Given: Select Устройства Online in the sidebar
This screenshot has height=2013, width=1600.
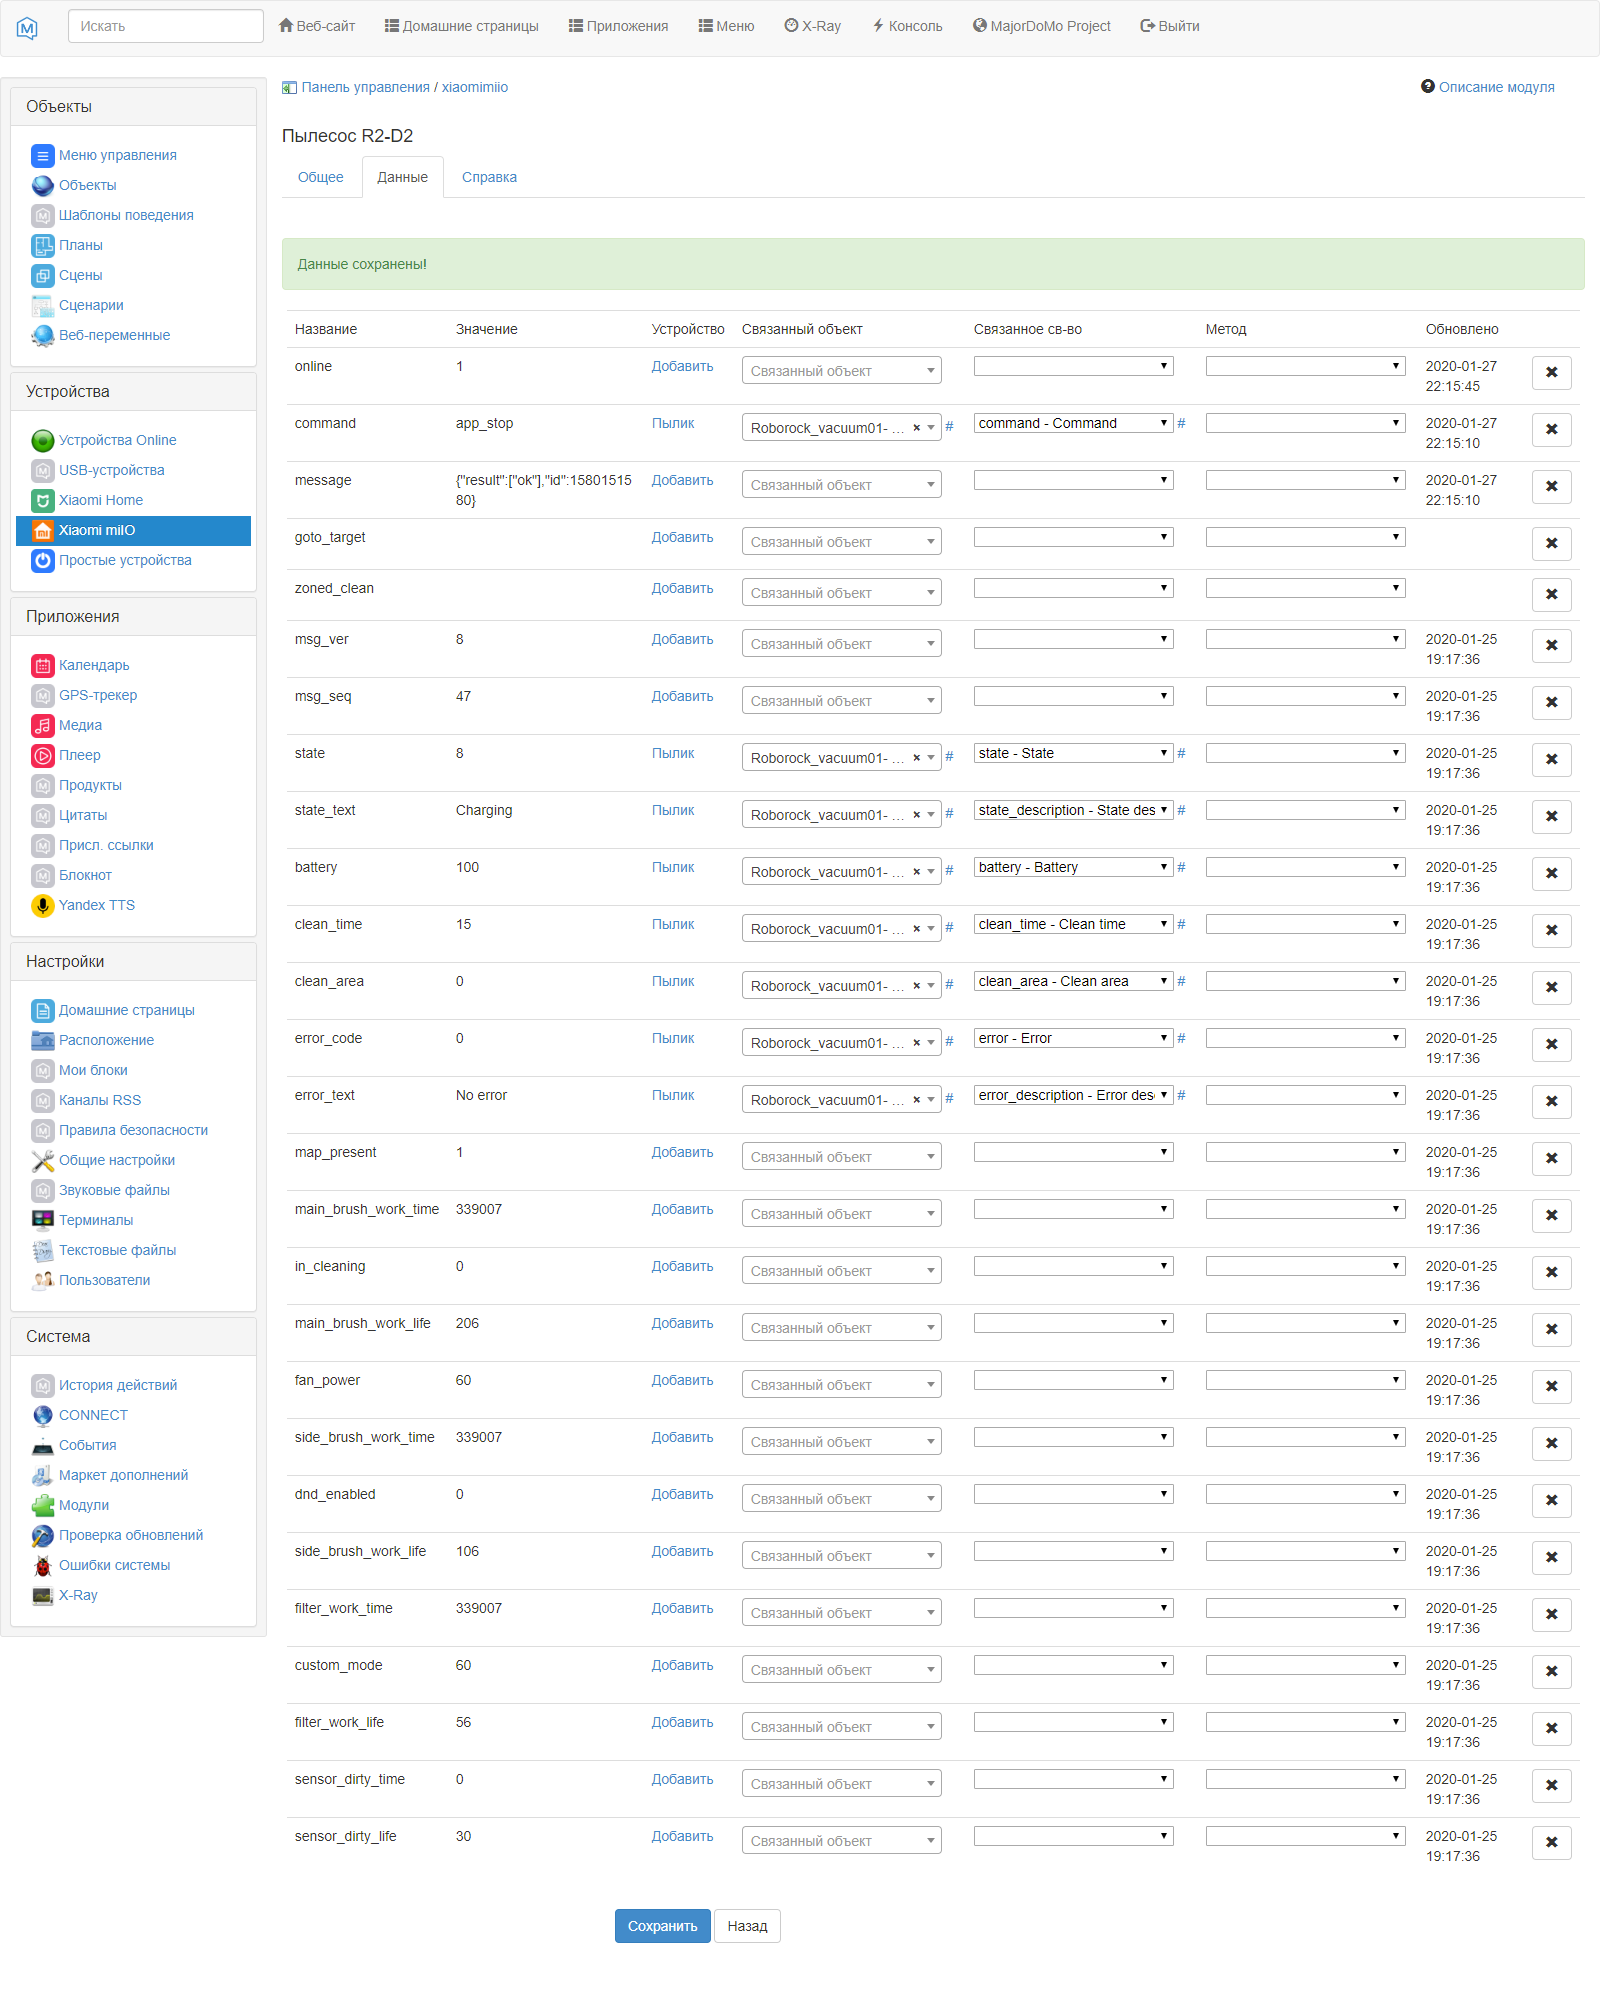Looking at the screenshot, I should (118, 440).
